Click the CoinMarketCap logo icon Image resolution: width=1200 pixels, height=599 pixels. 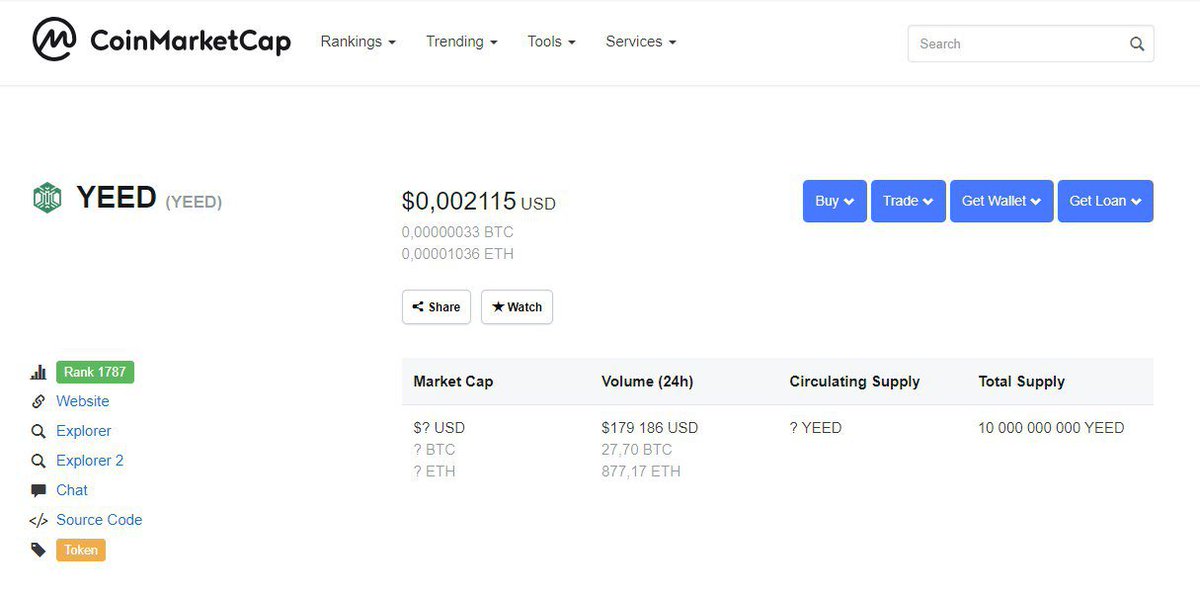pos(54,41)
